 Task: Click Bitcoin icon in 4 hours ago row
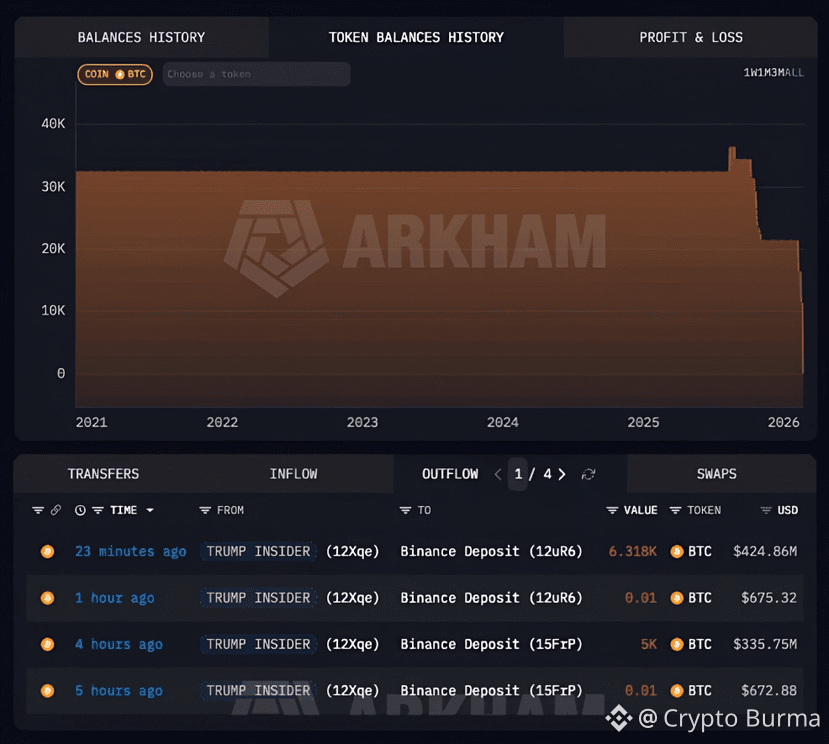pyautogui.click(x=48, y=644)
